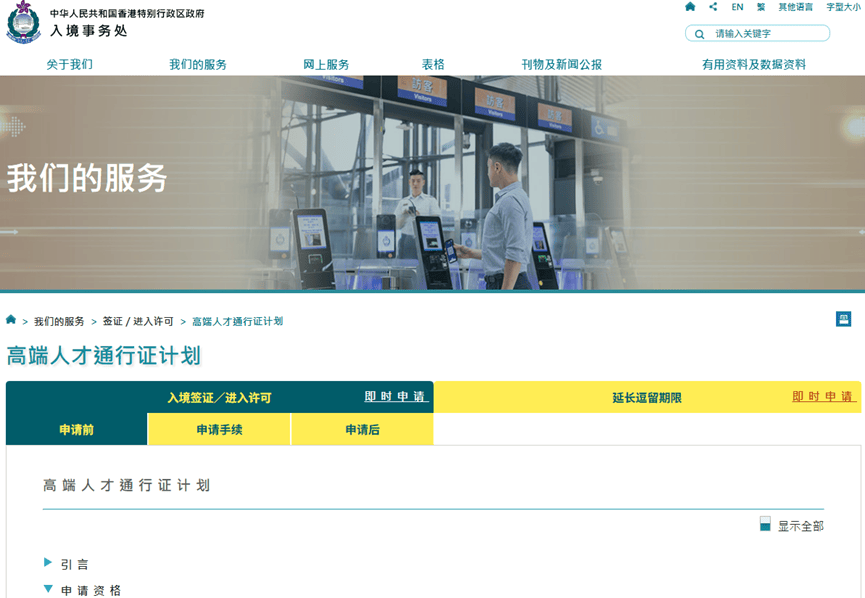Collapse the 申请资格 section
This screenshot has height=598, width=865.
pos(48,590)
